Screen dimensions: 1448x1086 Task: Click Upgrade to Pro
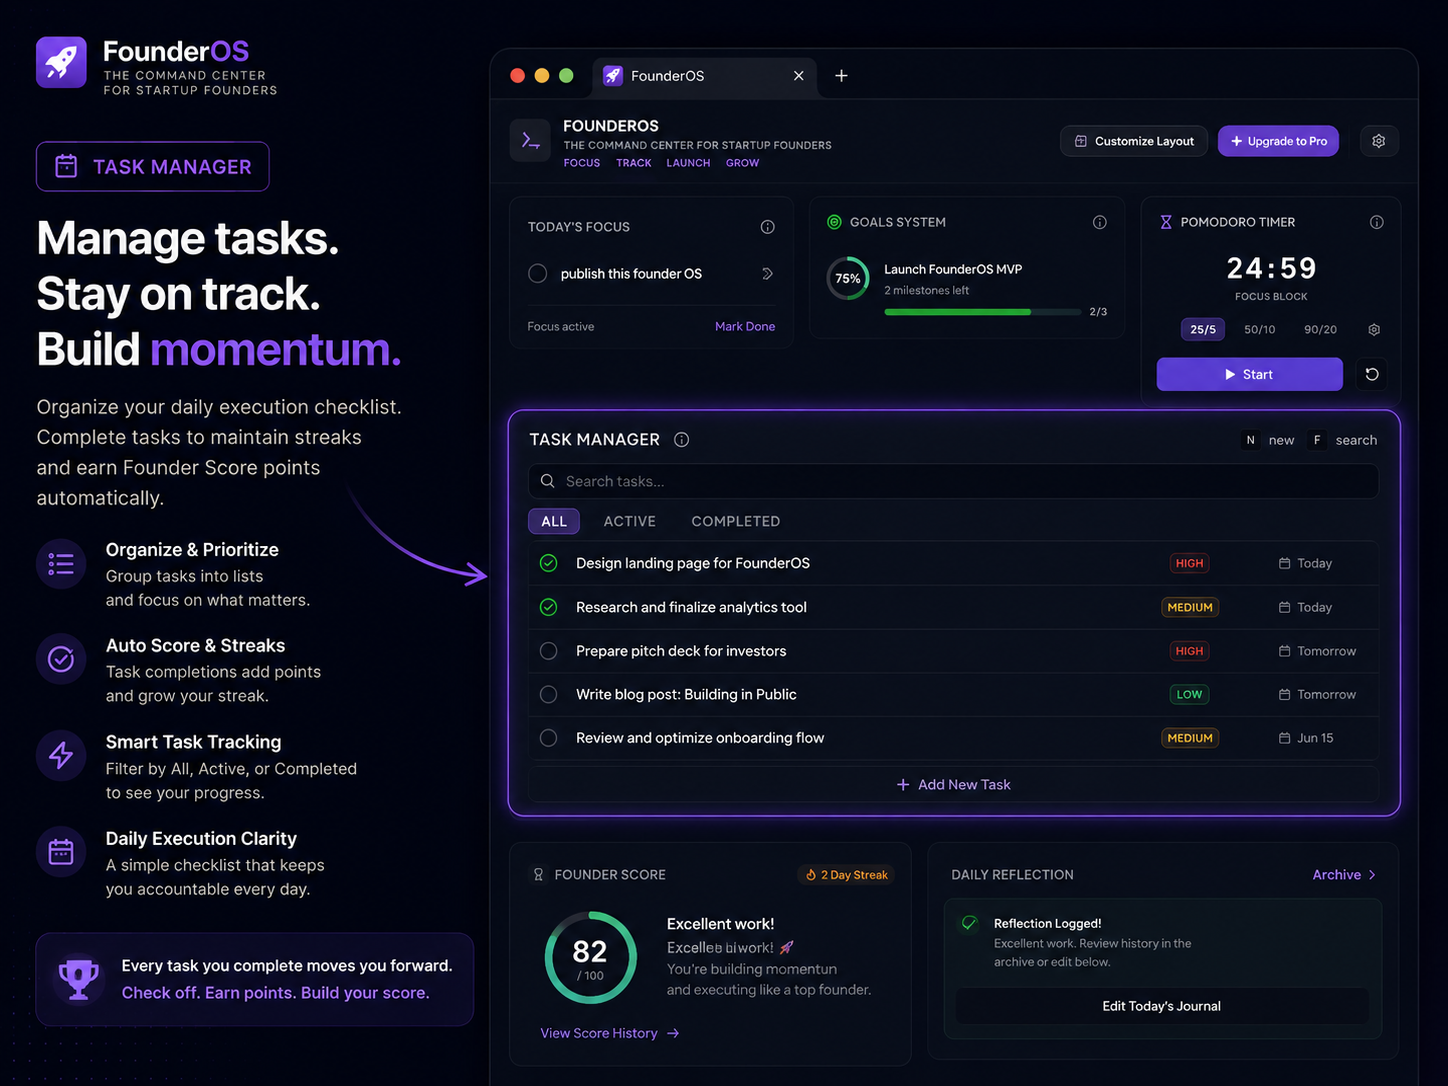tap(1278, 141)
